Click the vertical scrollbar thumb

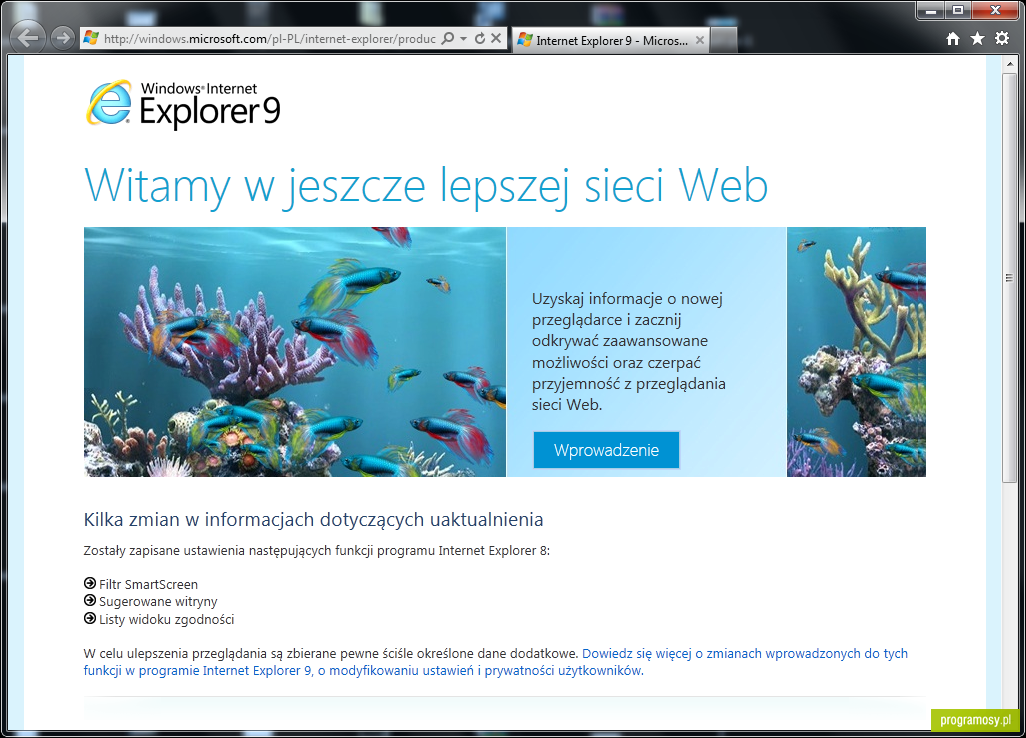[x=1009, y=278]
